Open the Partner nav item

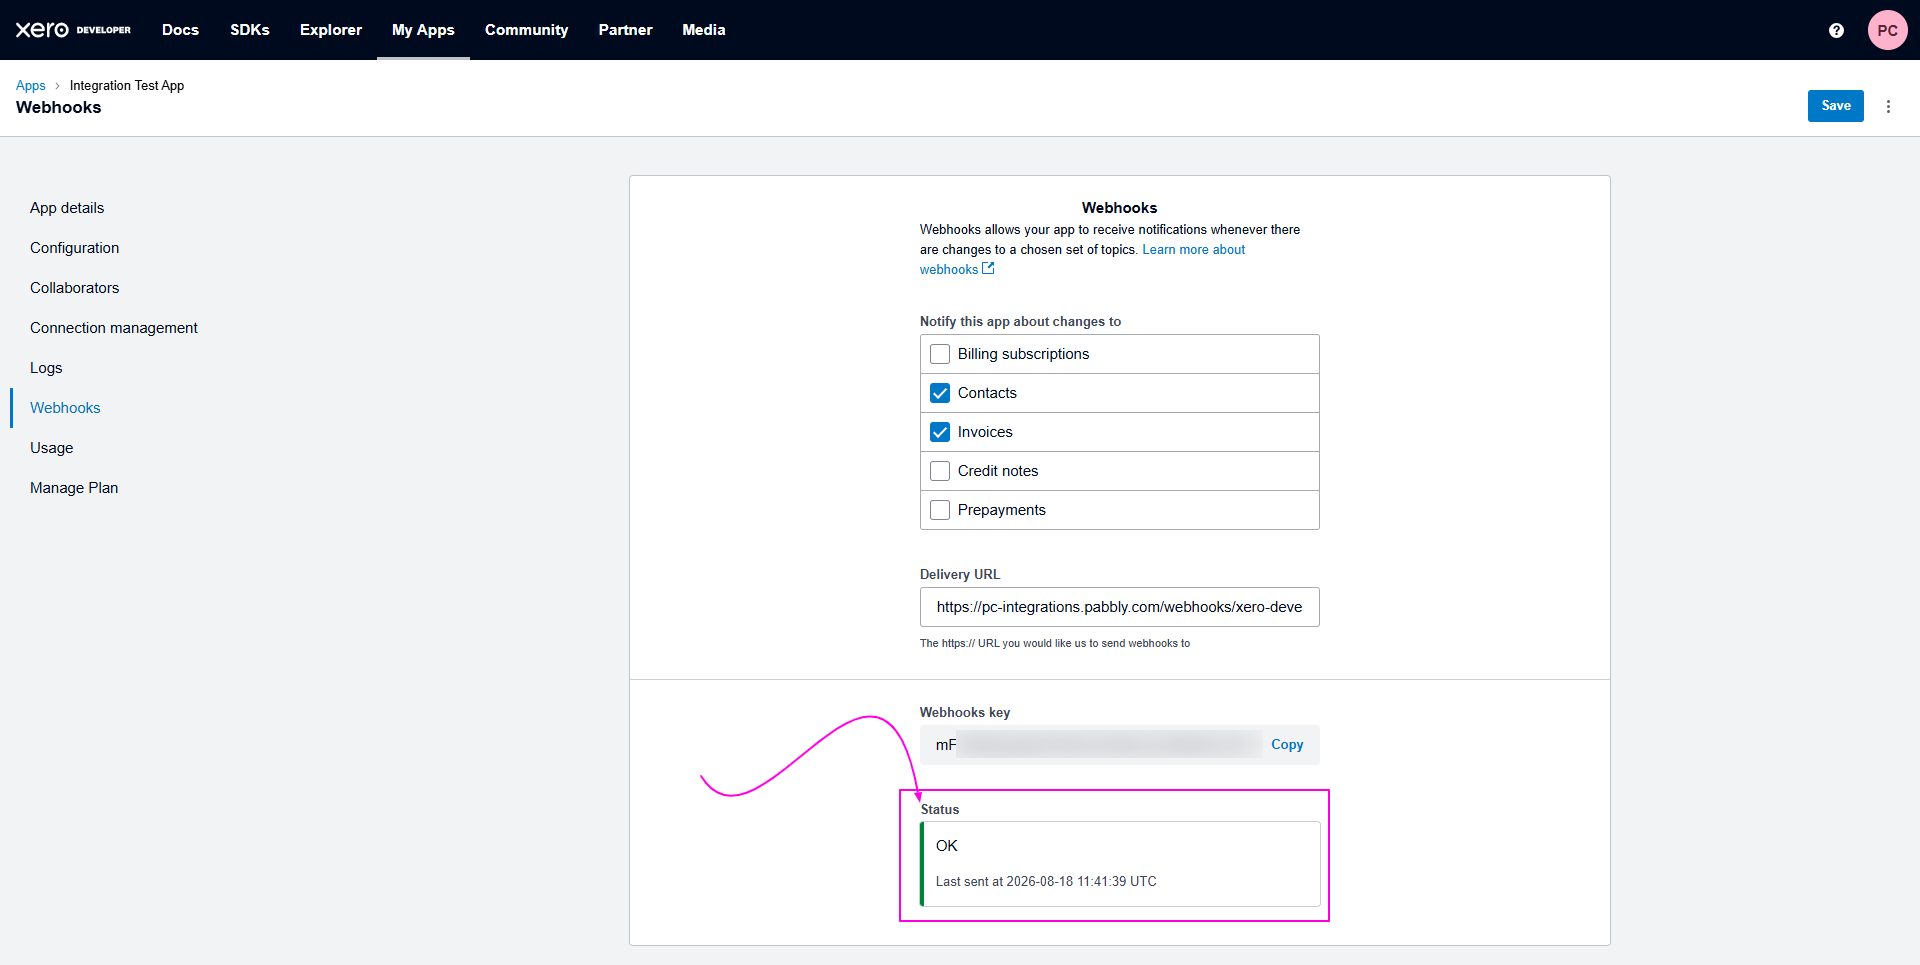[626, 30]
